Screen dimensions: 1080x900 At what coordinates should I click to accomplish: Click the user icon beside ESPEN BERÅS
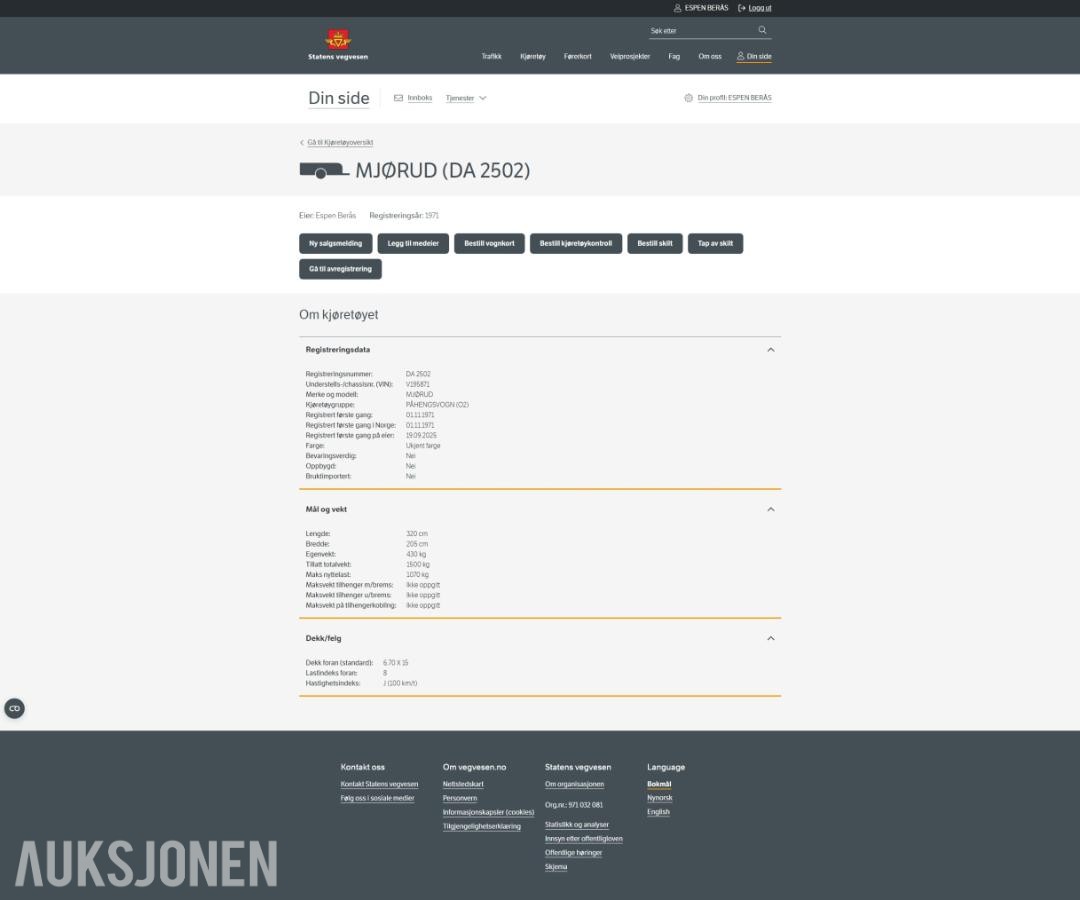click(677, 8)
